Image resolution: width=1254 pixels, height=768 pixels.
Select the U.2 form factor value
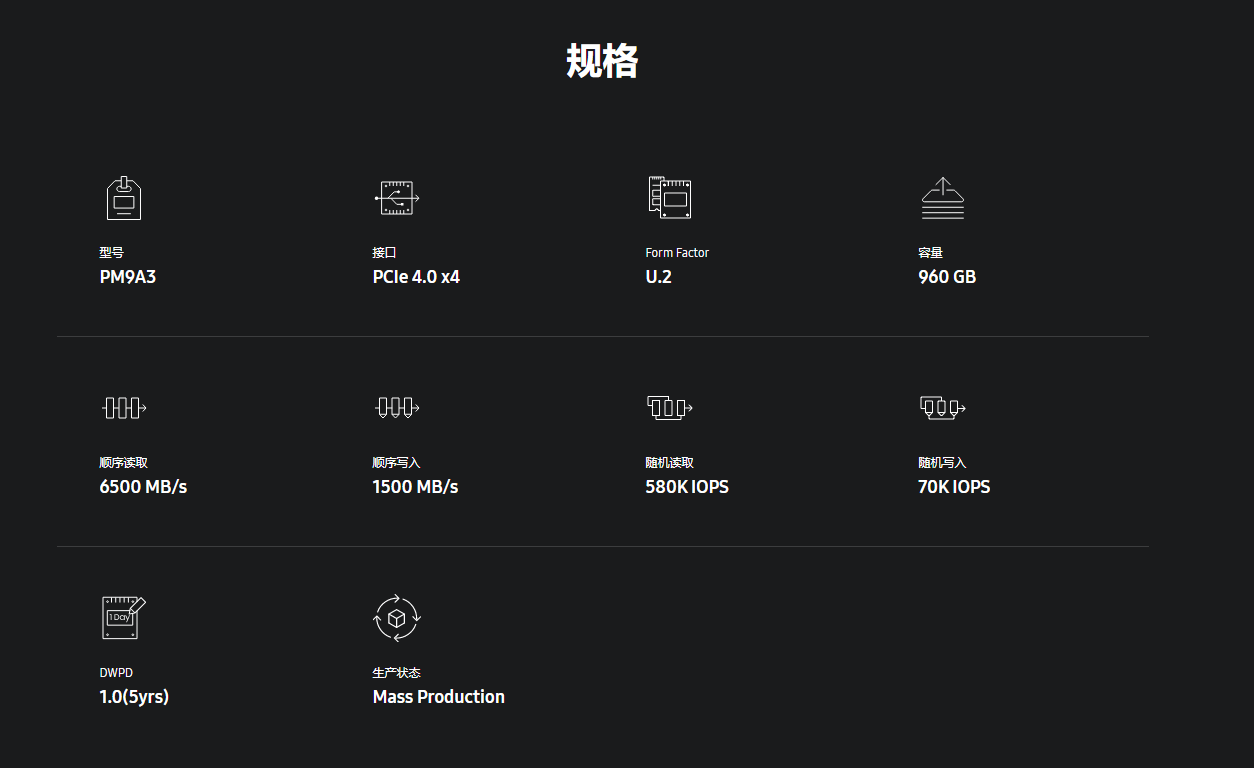pos(659,277)
